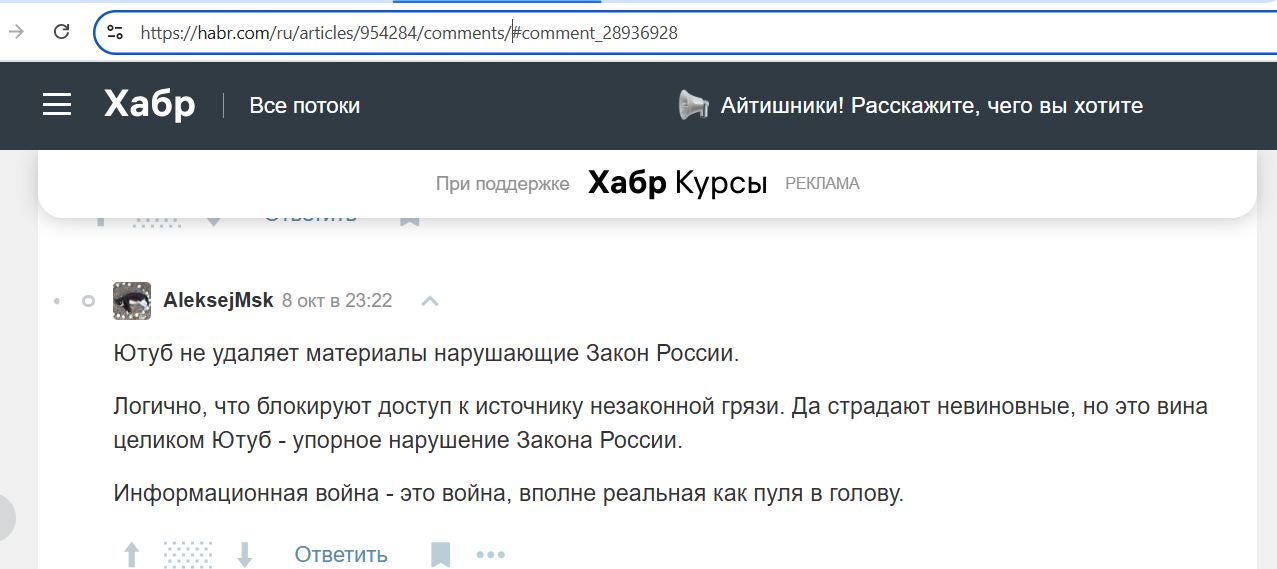Click the circle marker beside AleksejMsk's avatar
Viewport: 1277px width, 569px height.
click(88, 301)
